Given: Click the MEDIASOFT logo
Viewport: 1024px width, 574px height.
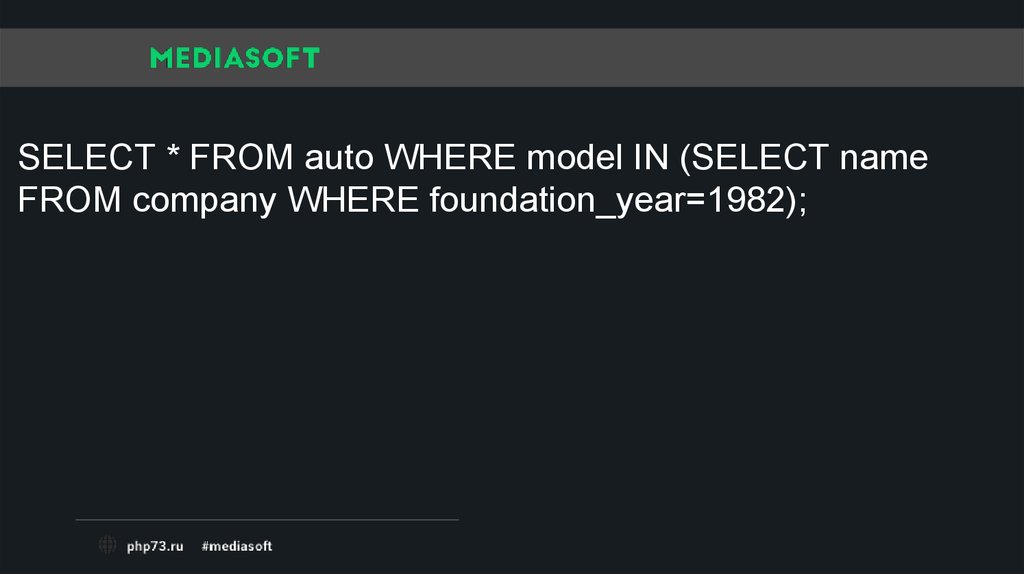Looking at the screenshot, I should pyautogui.click(x=234, y=58).
